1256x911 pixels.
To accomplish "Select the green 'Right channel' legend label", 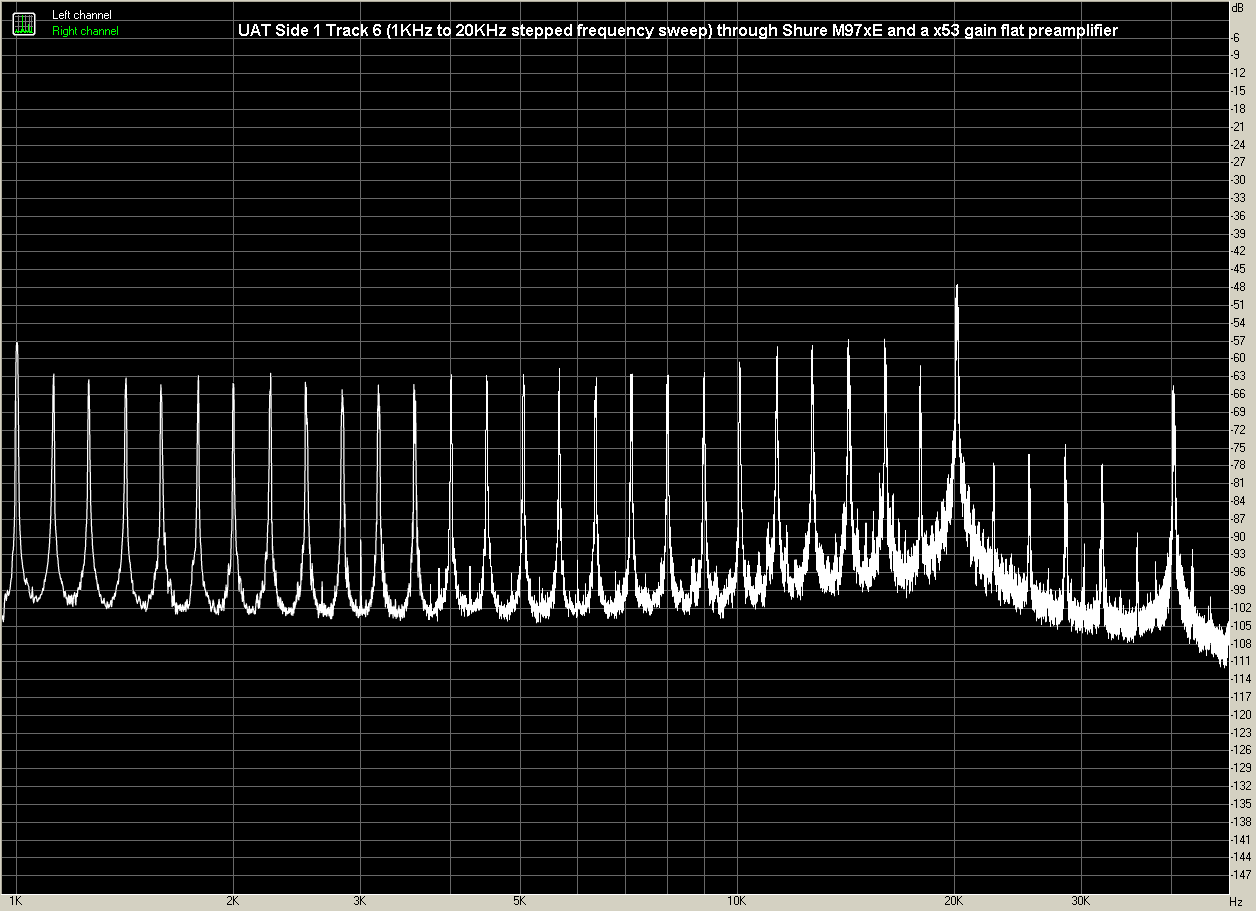I will pyautogui.click(x=85, y=31).
